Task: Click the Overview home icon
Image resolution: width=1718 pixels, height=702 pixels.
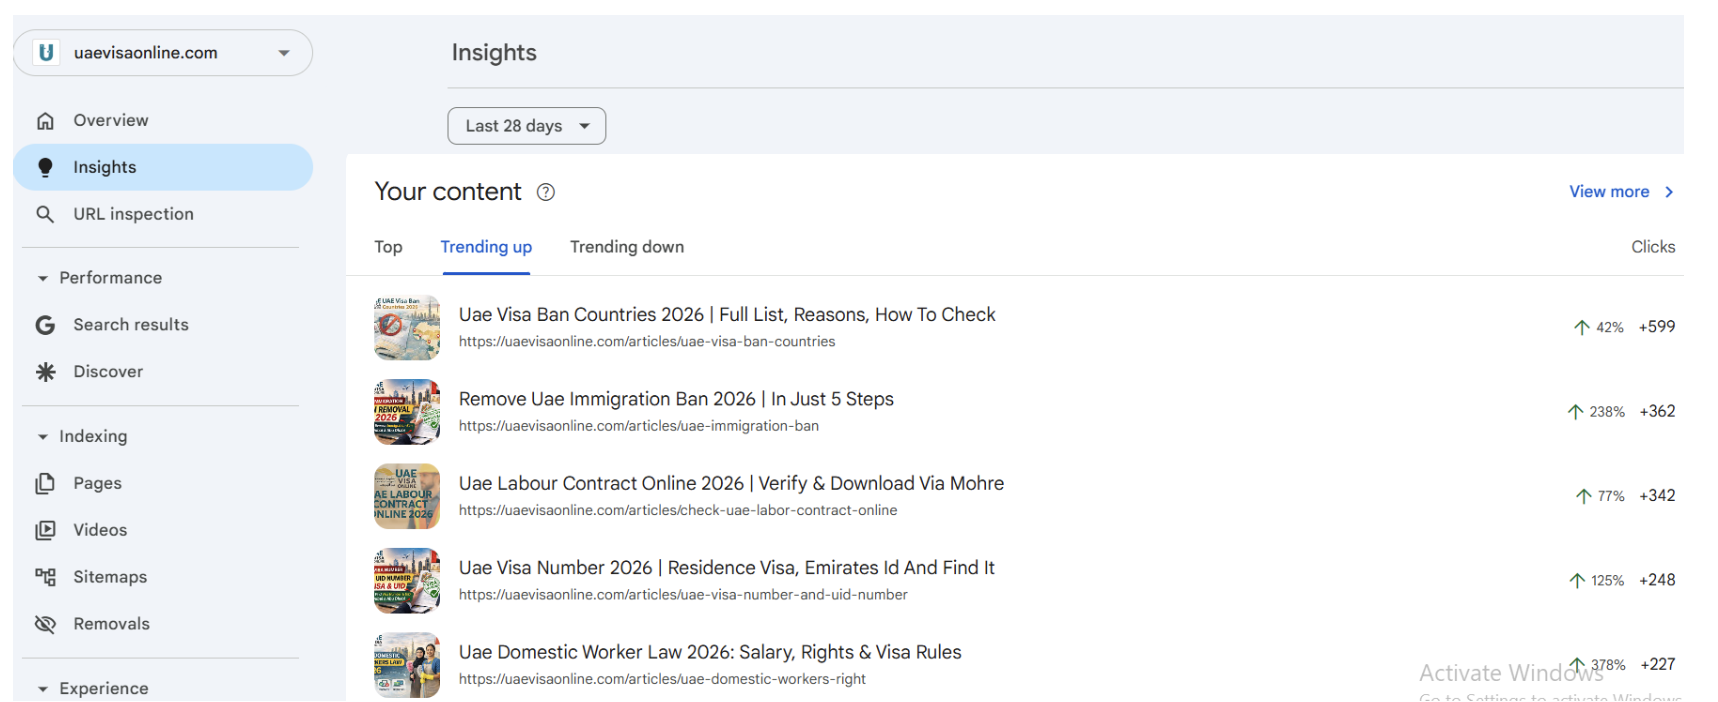Action: pyautogui.click(x=45, y=121)
